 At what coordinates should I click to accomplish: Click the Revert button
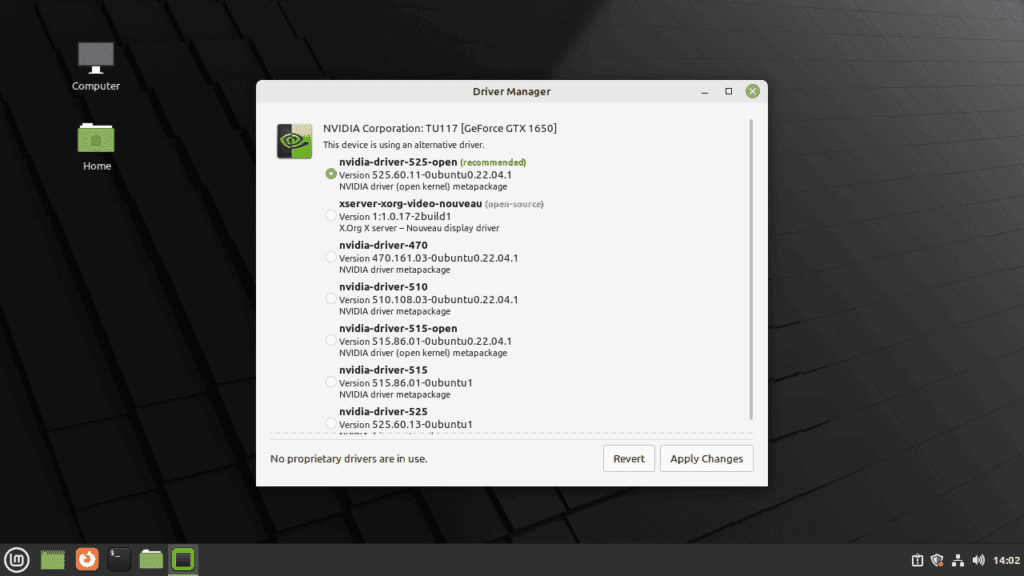coord(629,458)
